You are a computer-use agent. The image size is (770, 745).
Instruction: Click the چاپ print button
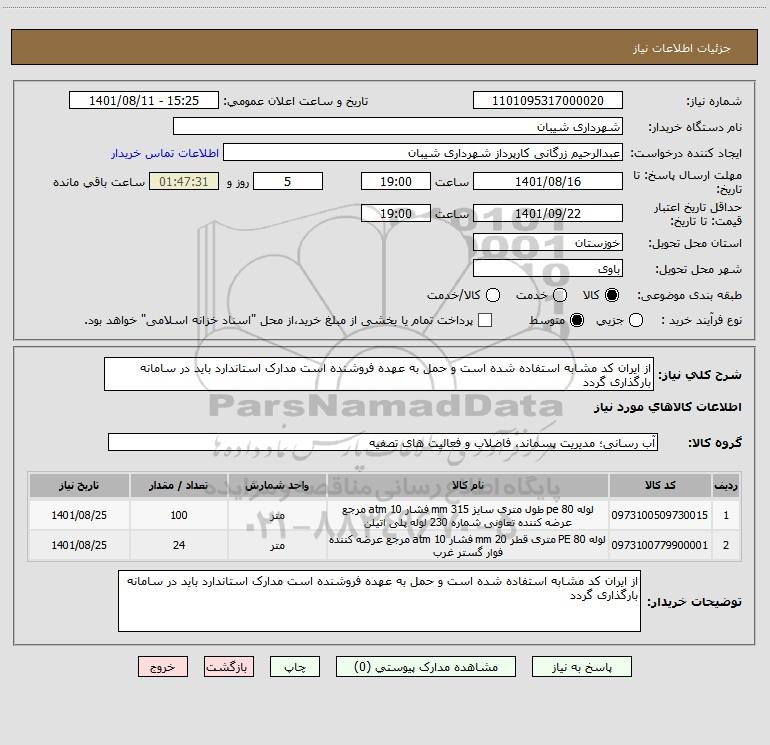(x=295, y=667)
